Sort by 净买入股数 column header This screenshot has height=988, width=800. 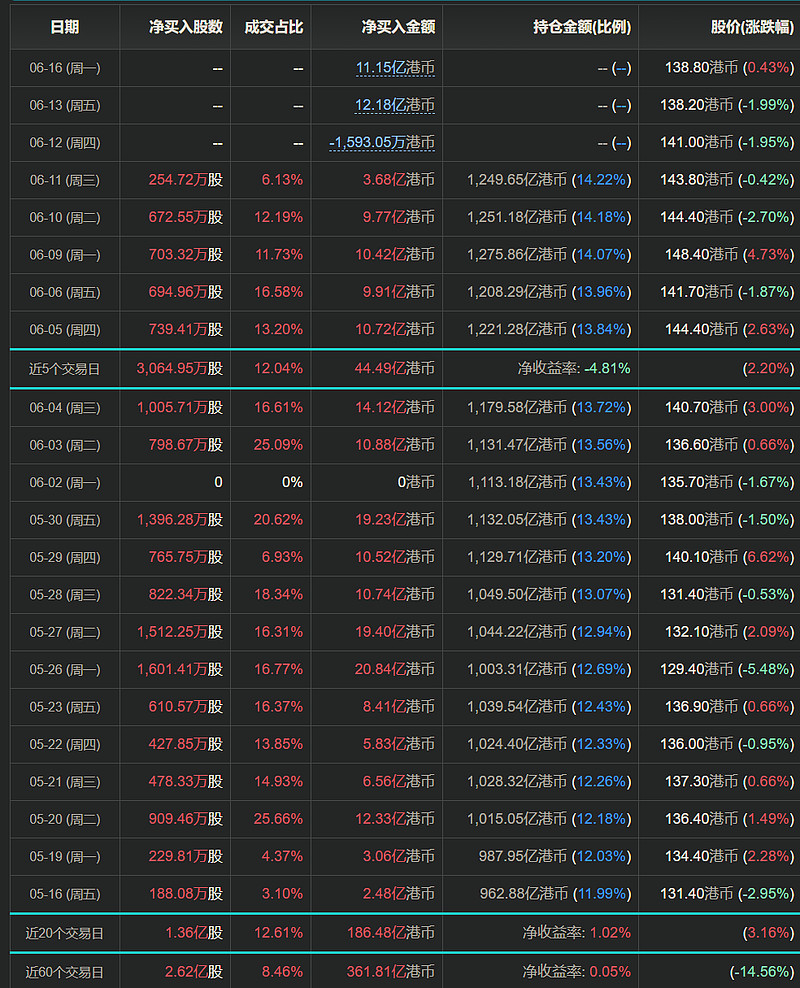click(x=175, y=27)
